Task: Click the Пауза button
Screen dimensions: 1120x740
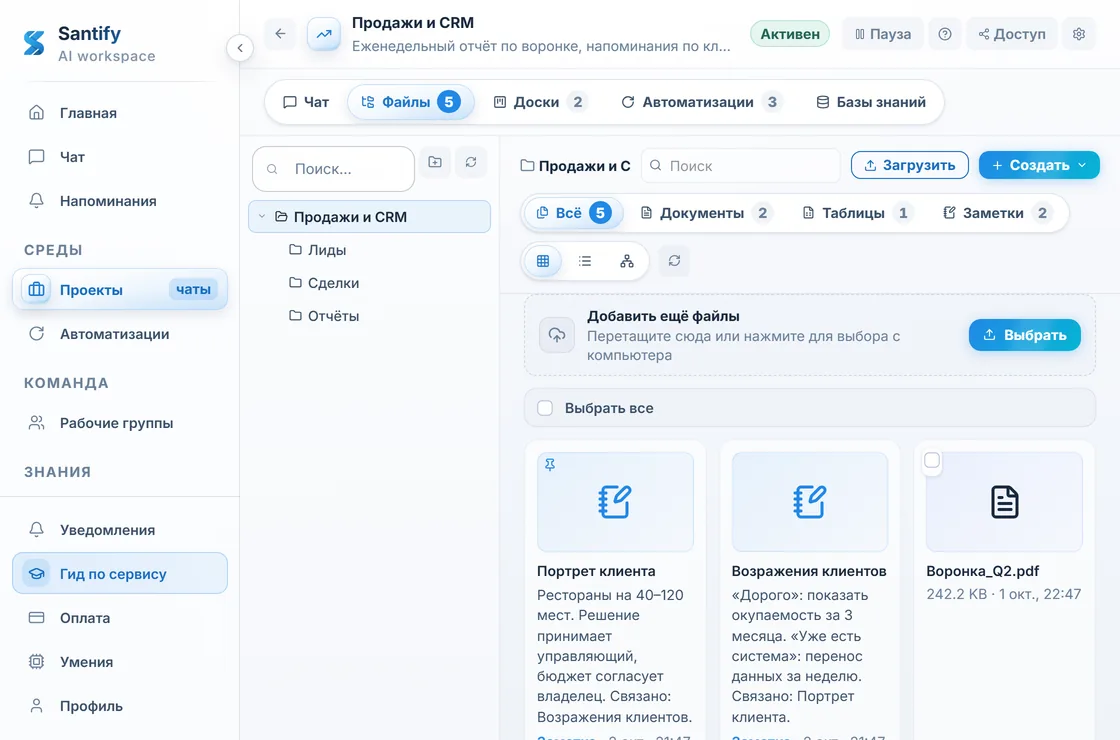Action: tap(883, 34)
